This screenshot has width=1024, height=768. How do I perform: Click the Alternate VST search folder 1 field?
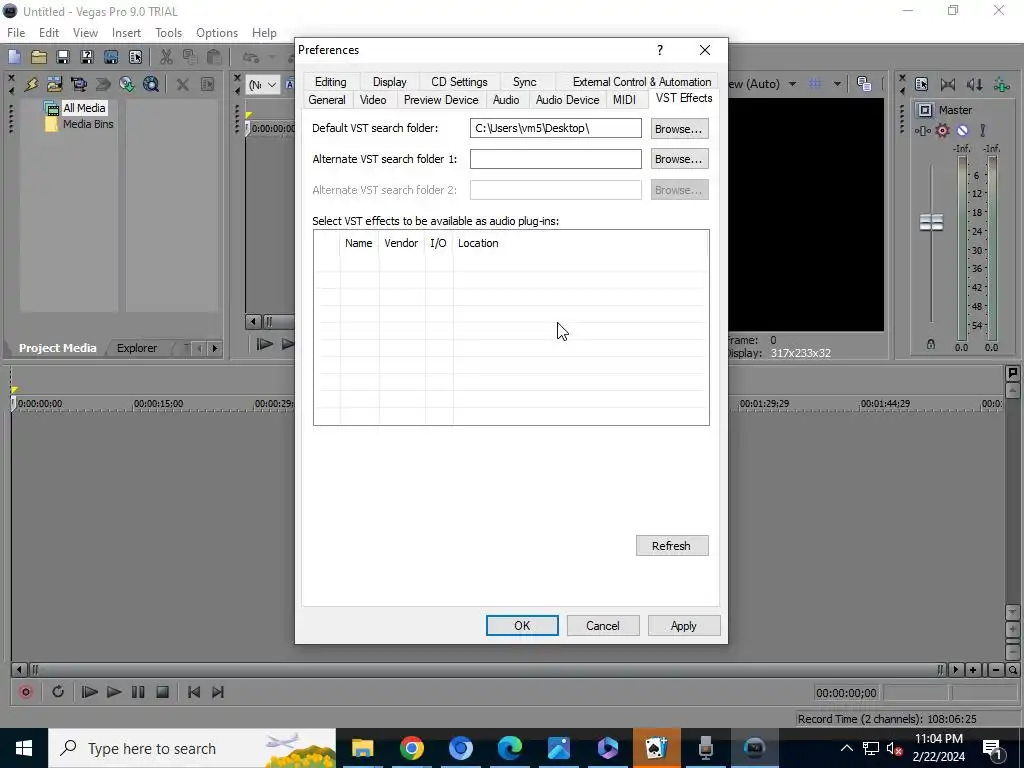coord(556,159)
